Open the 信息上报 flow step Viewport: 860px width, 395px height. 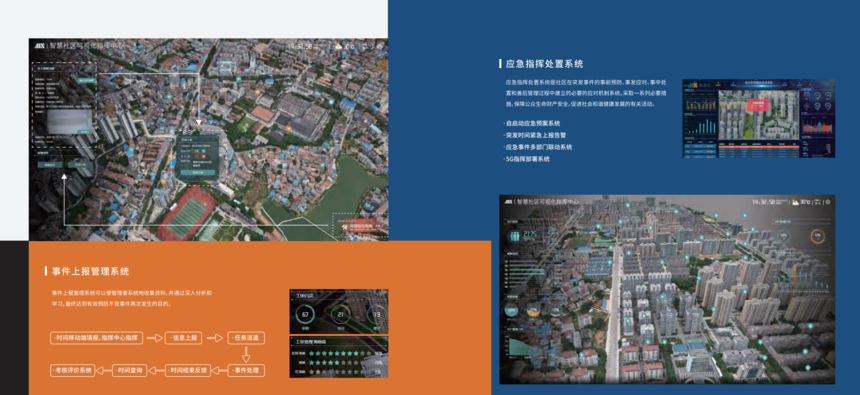pyautogui.click(x=184, y=338)
